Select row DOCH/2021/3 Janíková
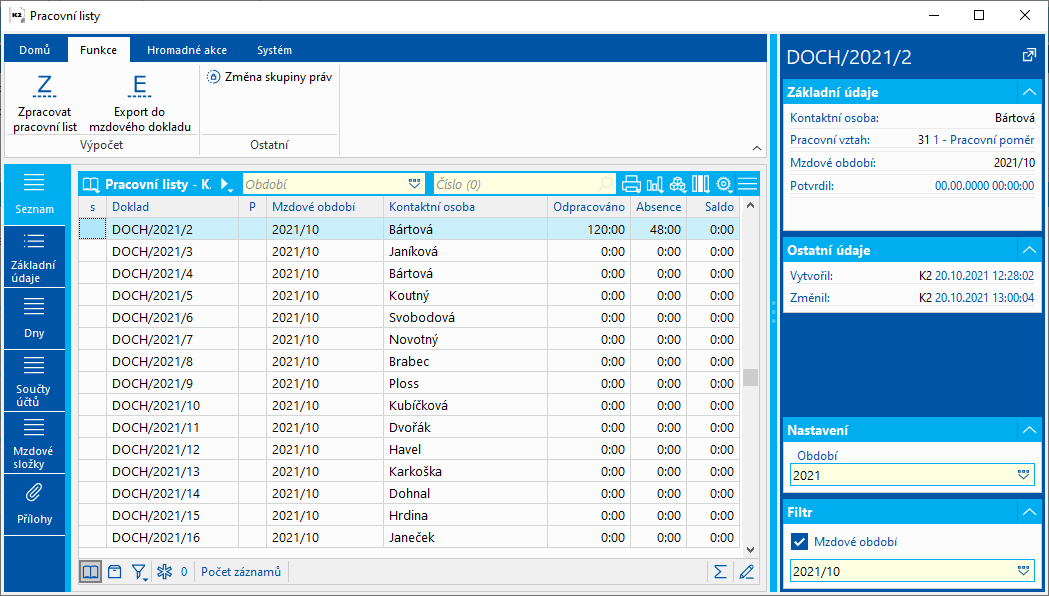Viewport: 1049px width, 596px height. [409, 252]
